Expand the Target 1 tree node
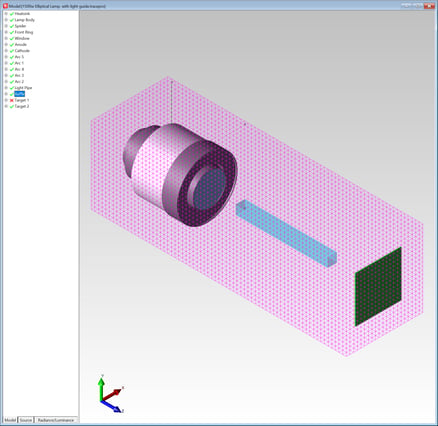The width and height of the screenshot is (438, 426). (6, 100)
